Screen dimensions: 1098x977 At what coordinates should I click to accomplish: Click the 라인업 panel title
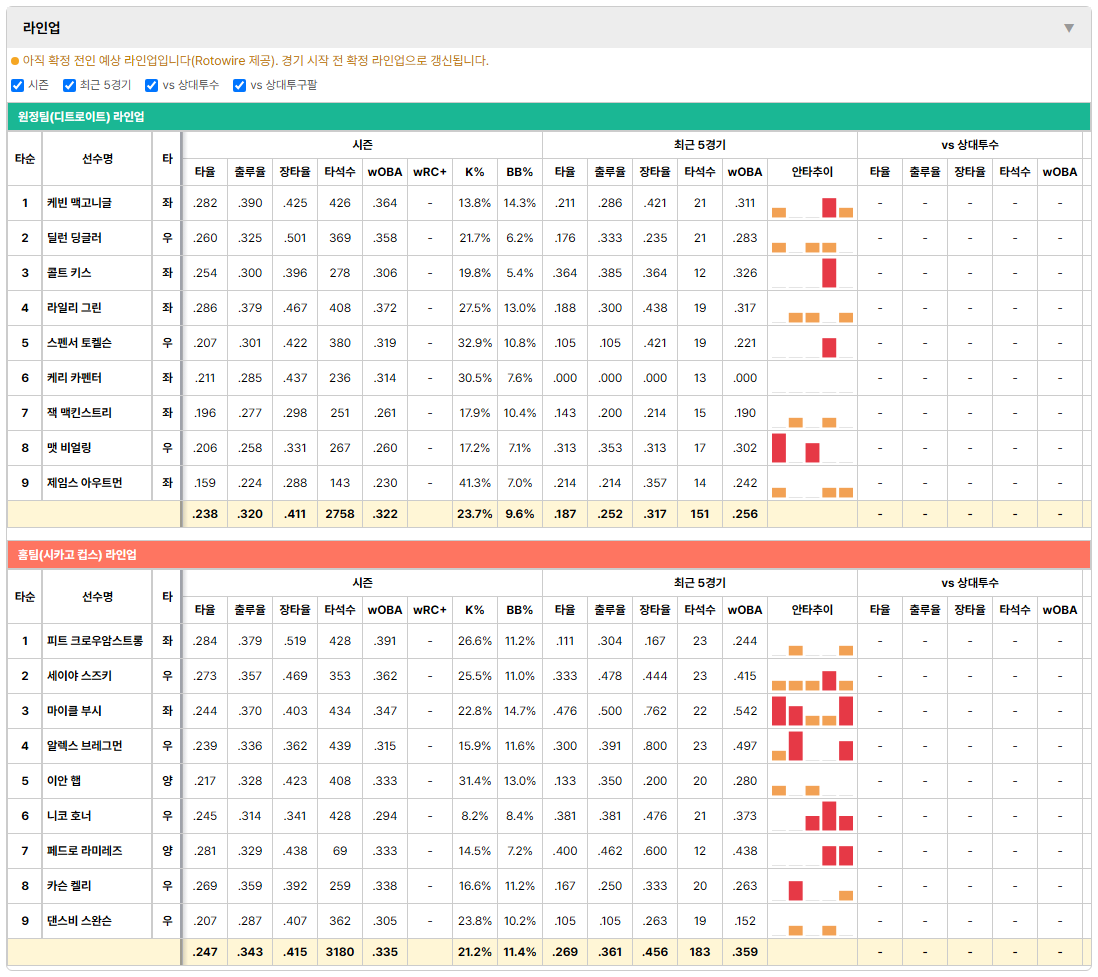[x=41, y=28]
